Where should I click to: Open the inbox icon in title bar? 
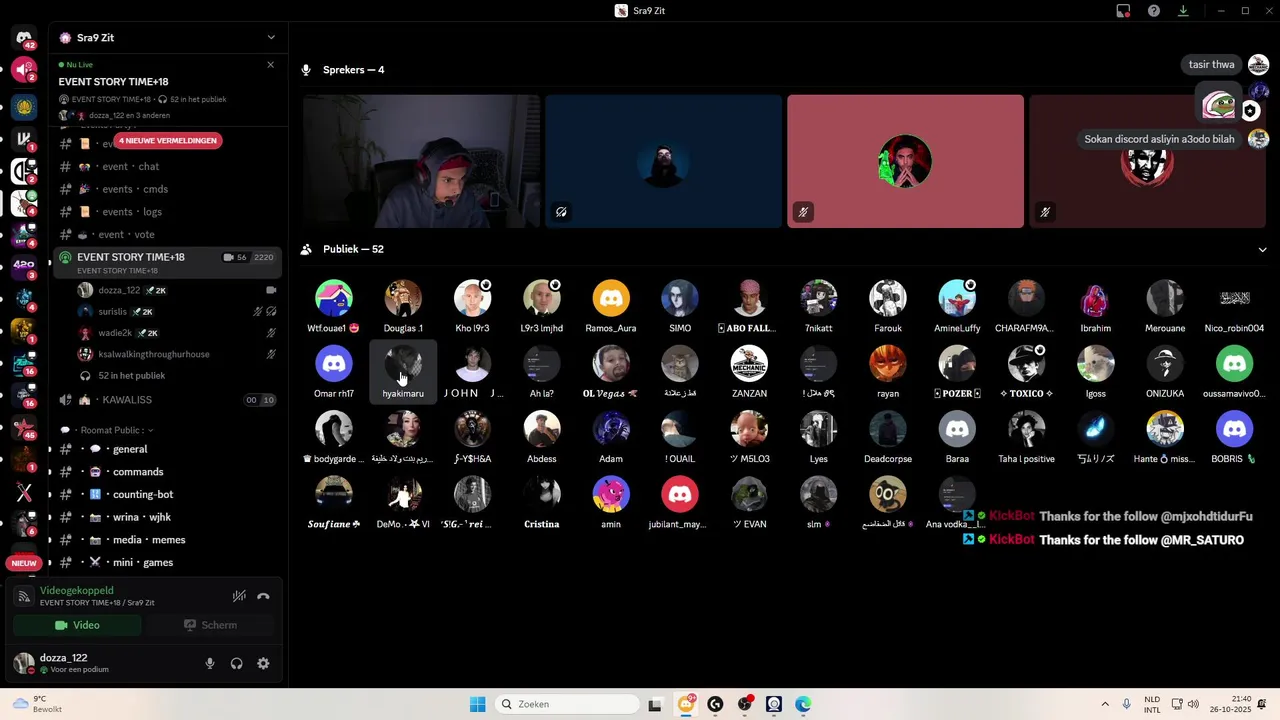pyautogui.click(x=1123, y=11)
